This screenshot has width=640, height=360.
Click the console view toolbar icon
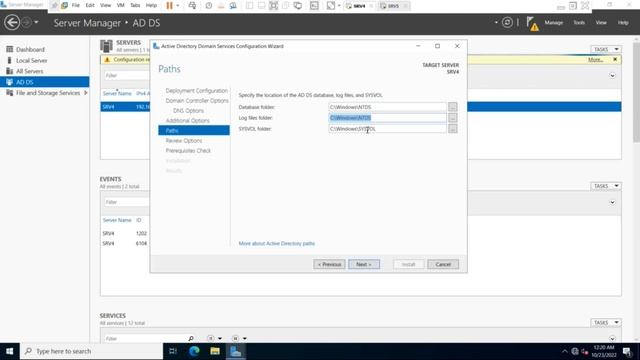click(x=314, y=6)
